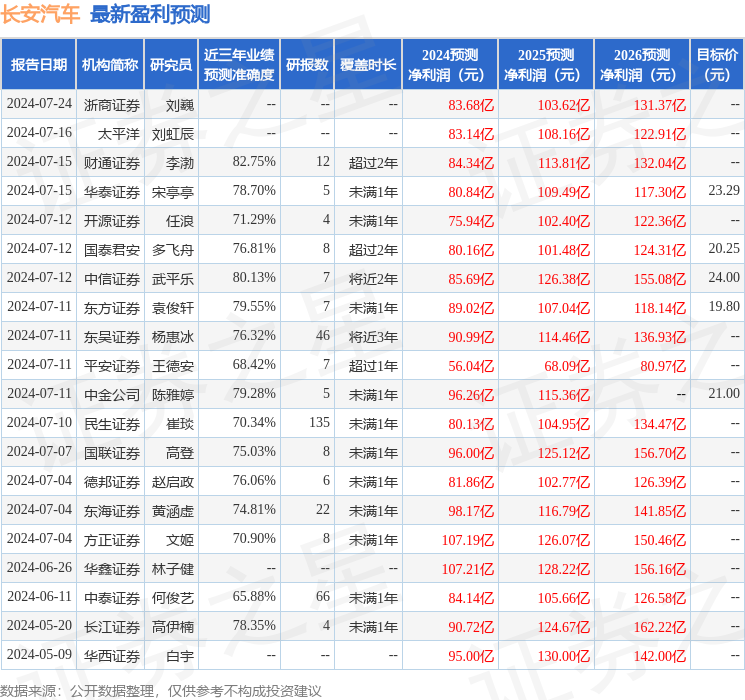The height and width of the screenshot is (700, 745).
Task: Select the 2025预测净利润 column header
Action: pos(546,65)
